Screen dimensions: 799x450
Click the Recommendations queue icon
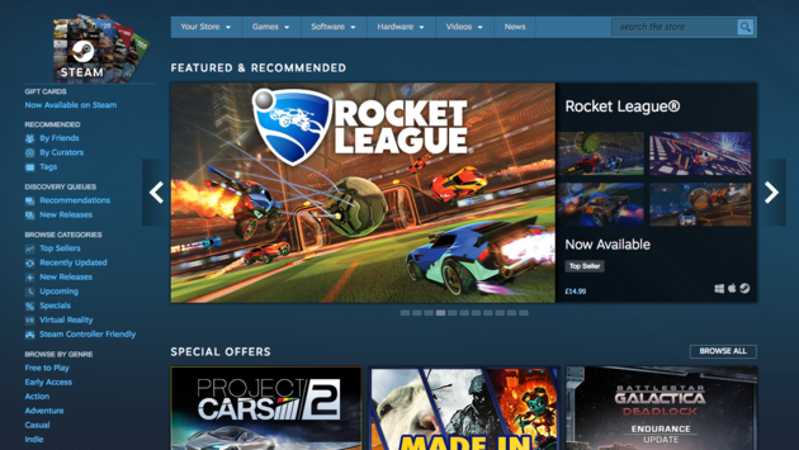pyautogui.click(x=30, y=200)
